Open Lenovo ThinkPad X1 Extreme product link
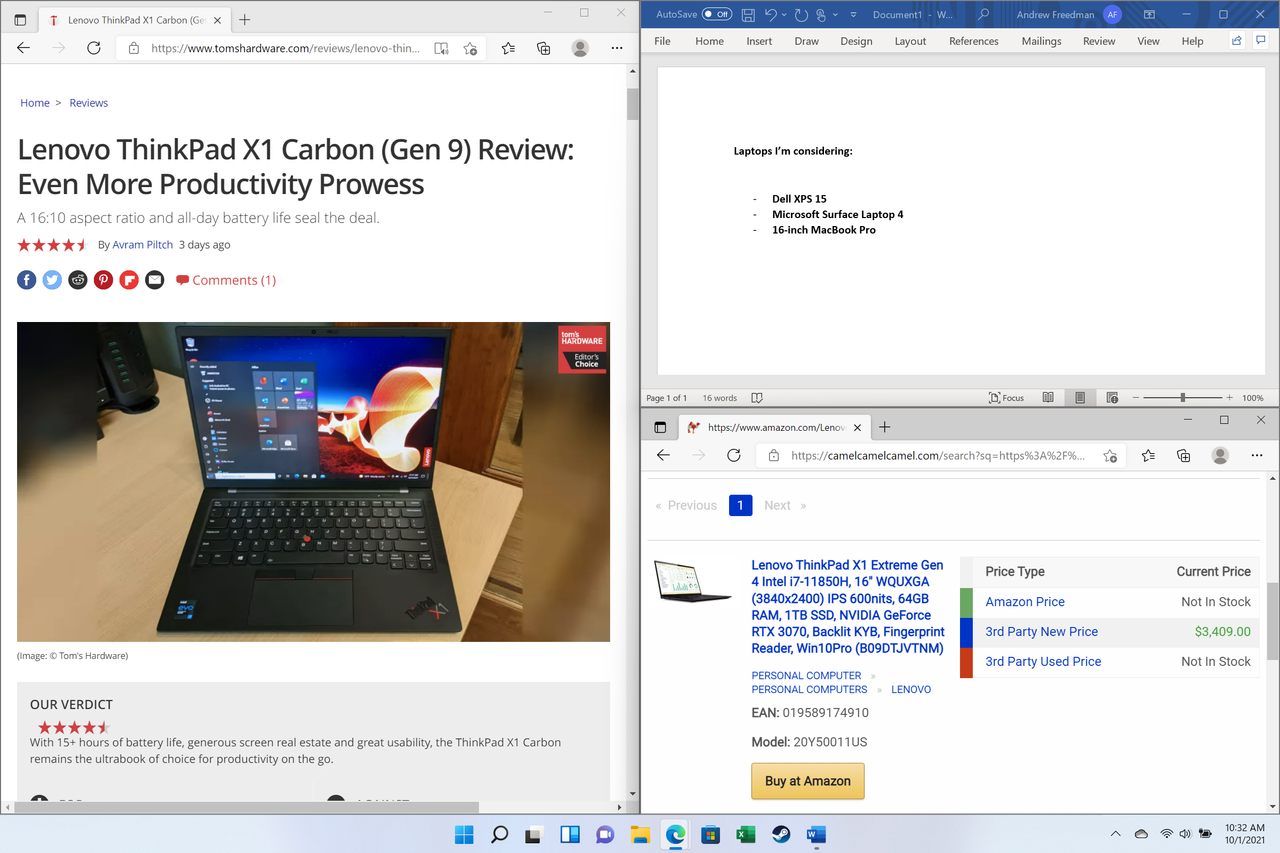The image size is (1280, 853). (x=848, y=607)
